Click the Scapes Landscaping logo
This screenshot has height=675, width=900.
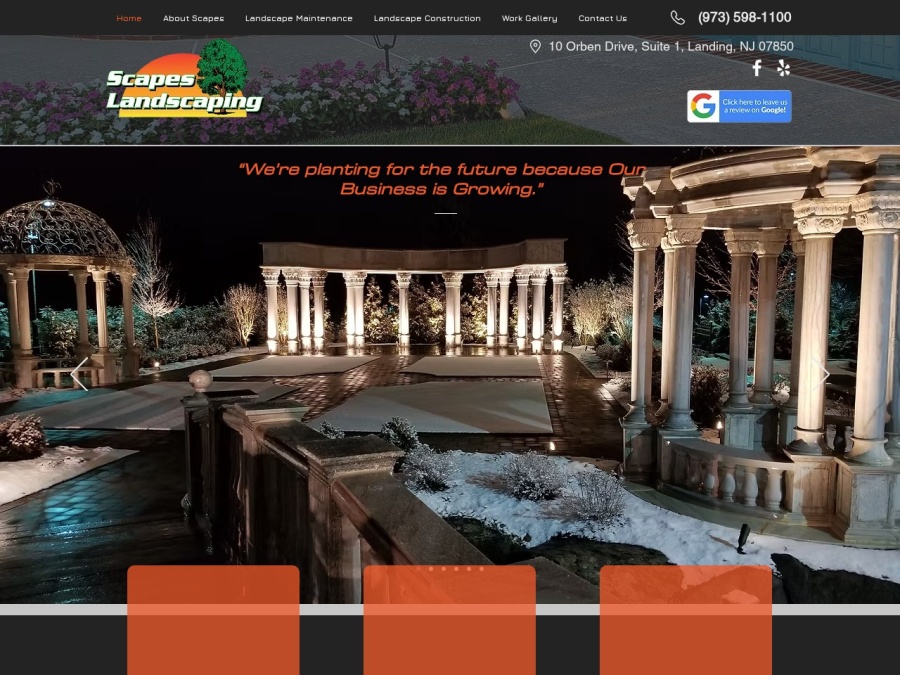[x=184, y=79]
